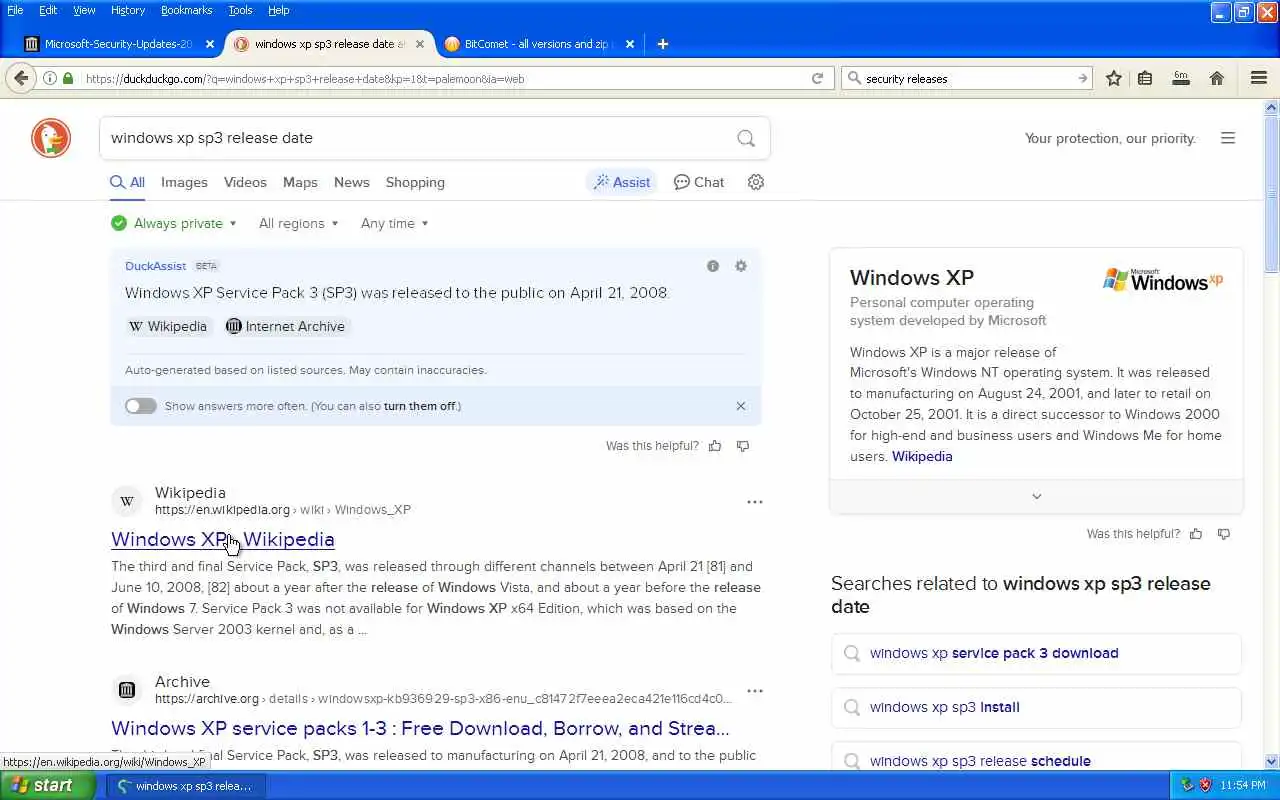
Task: Click the Wikipedia source chip in DuckAssist
Action: coord(168,326)
